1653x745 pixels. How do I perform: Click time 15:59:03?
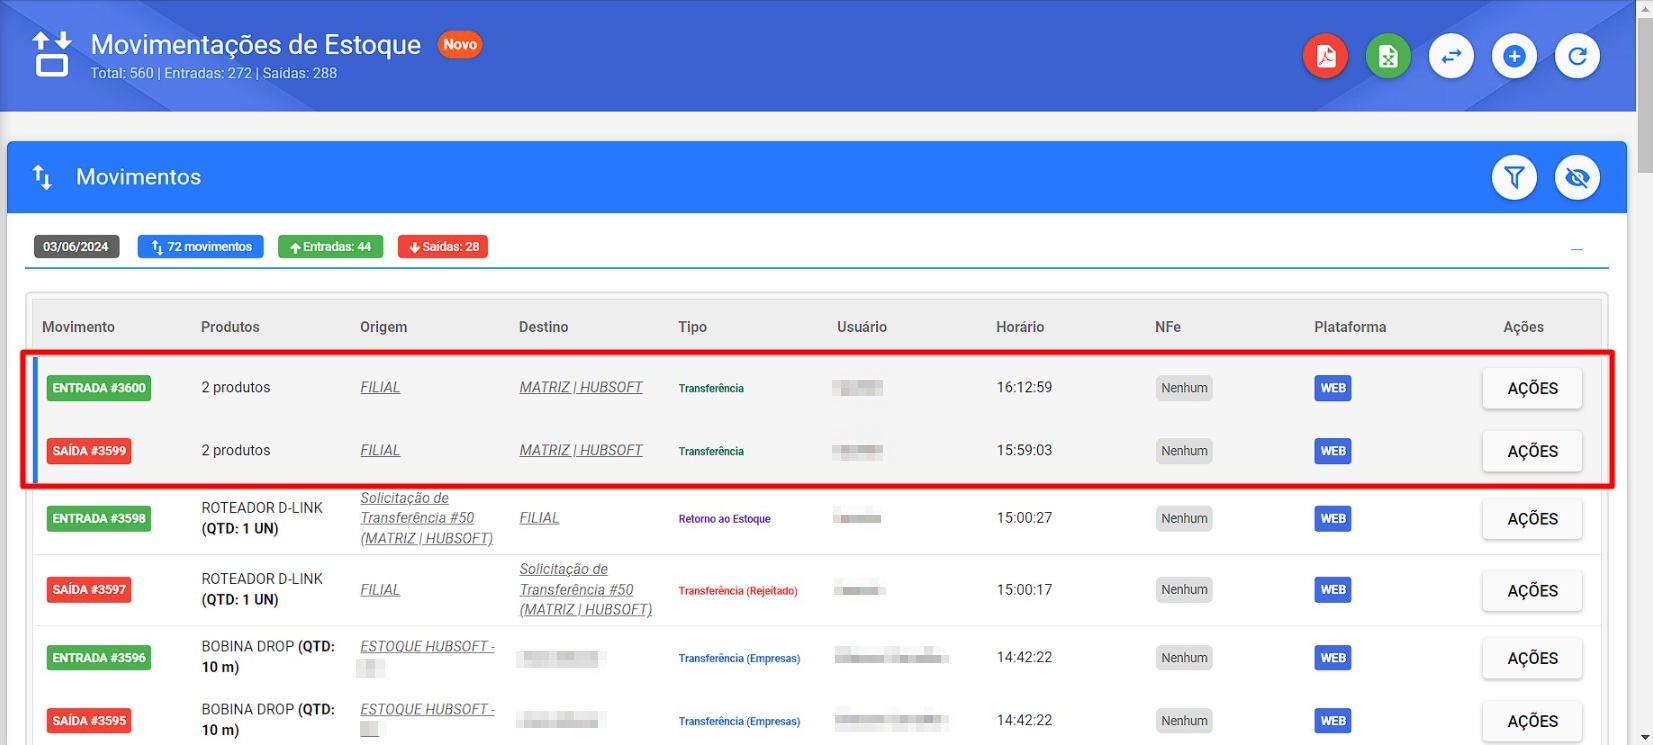pos(1024,450)
